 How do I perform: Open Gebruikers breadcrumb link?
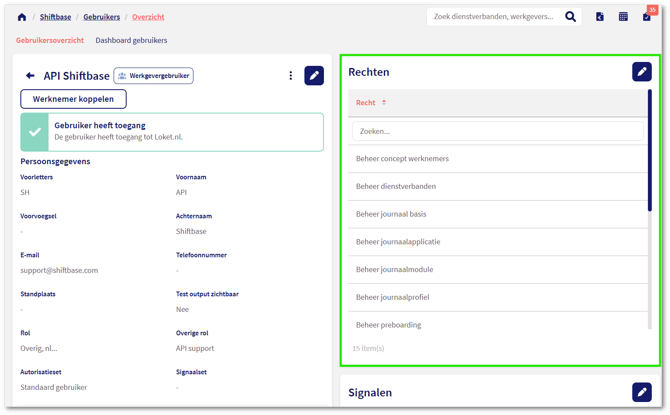[x=101, y=17]
